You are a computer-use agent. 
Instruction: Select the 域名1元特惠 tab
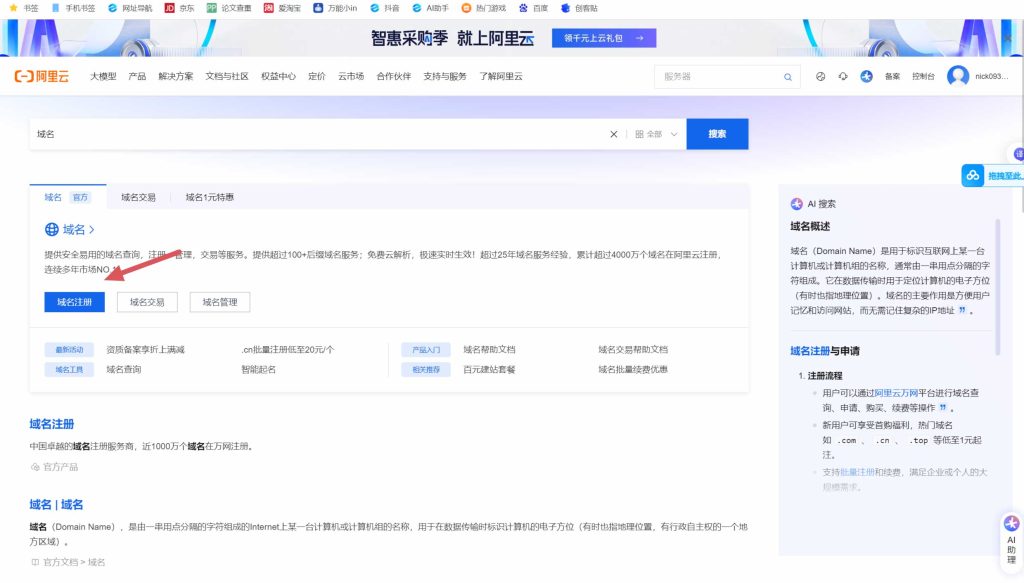209,198
